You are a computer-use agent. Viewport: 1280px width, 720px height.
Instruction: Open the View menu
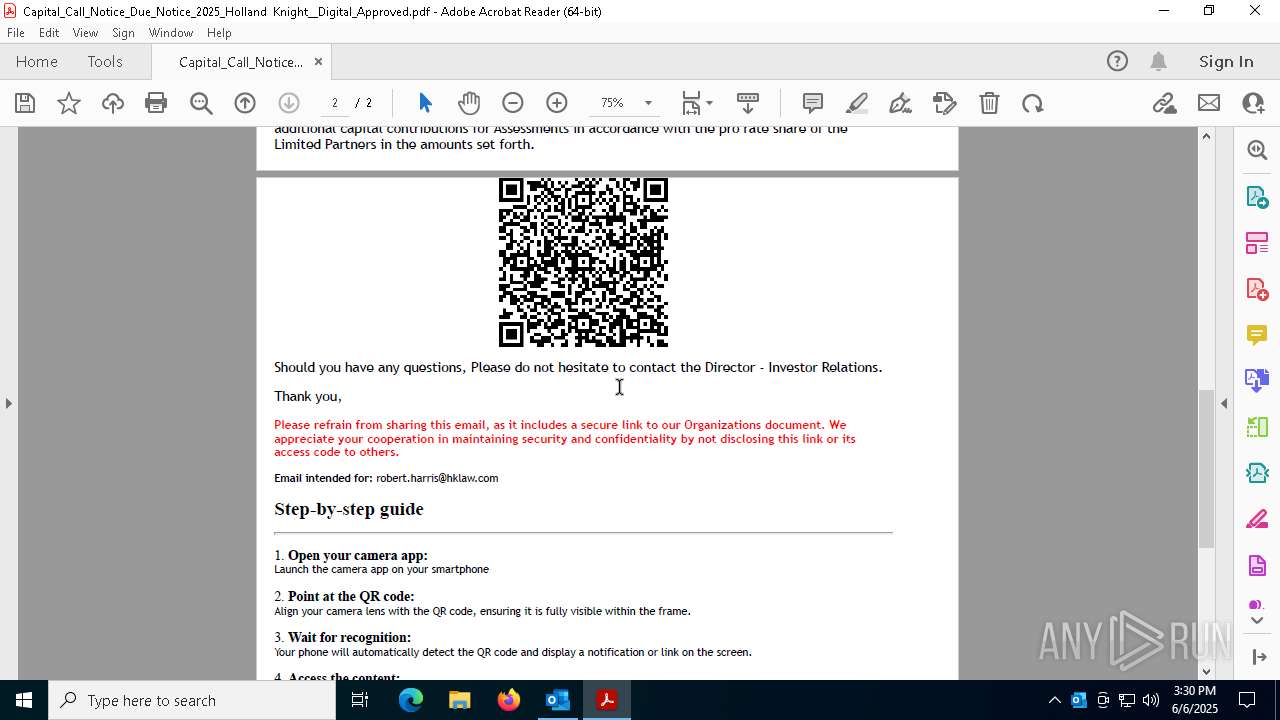click(85, 33)
